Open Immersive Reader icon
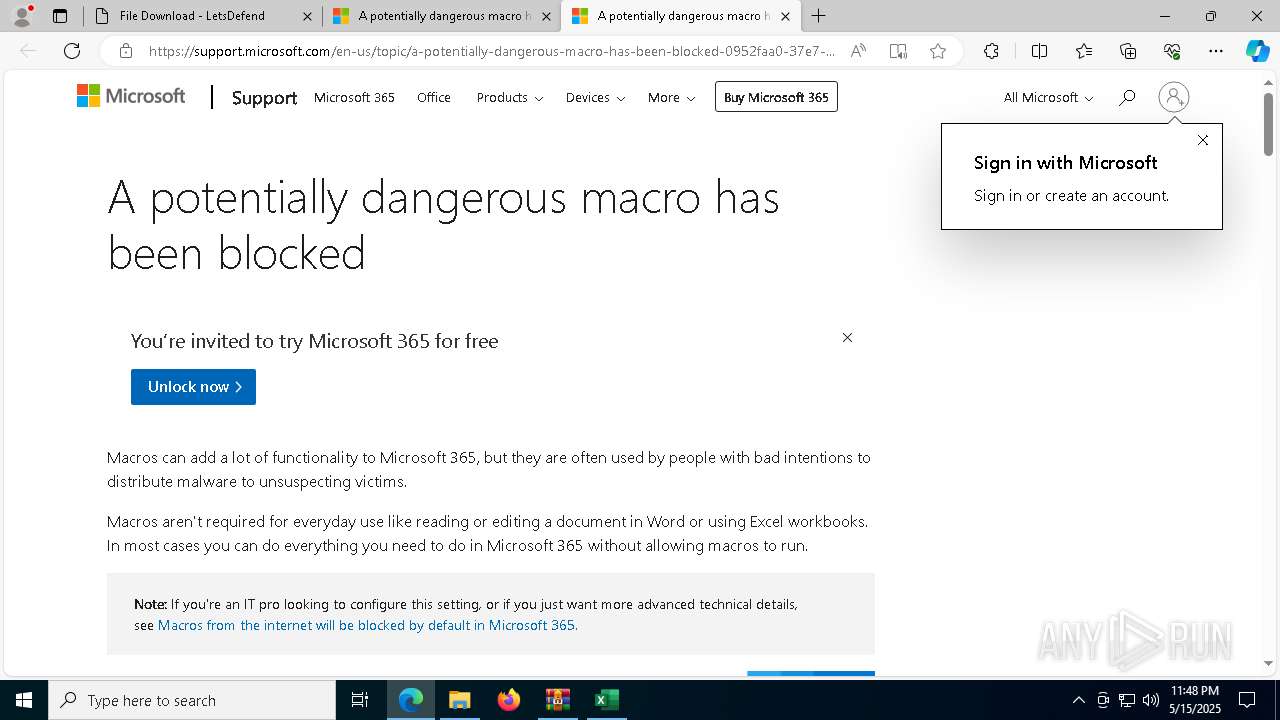 [898, 51]
